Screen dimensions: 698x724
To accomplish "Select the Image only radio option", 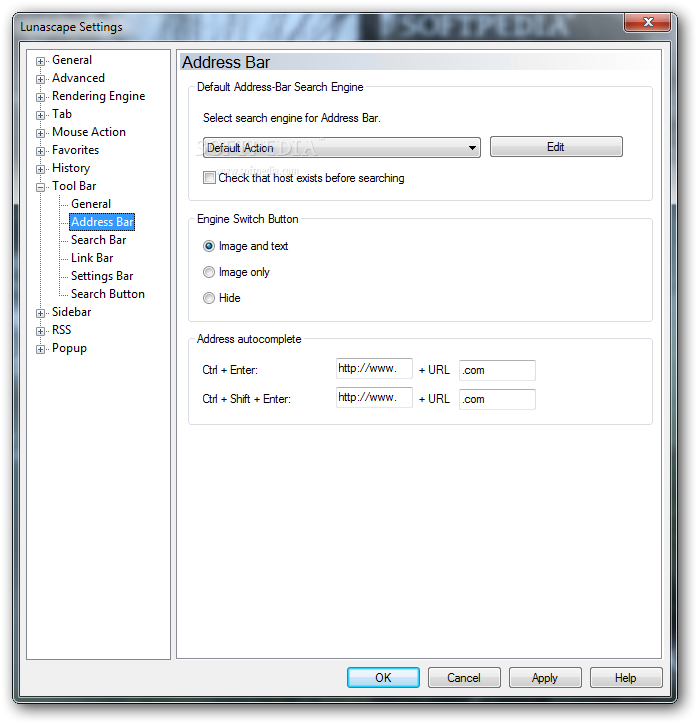I will pyautogui.click(x=209, y=272).
